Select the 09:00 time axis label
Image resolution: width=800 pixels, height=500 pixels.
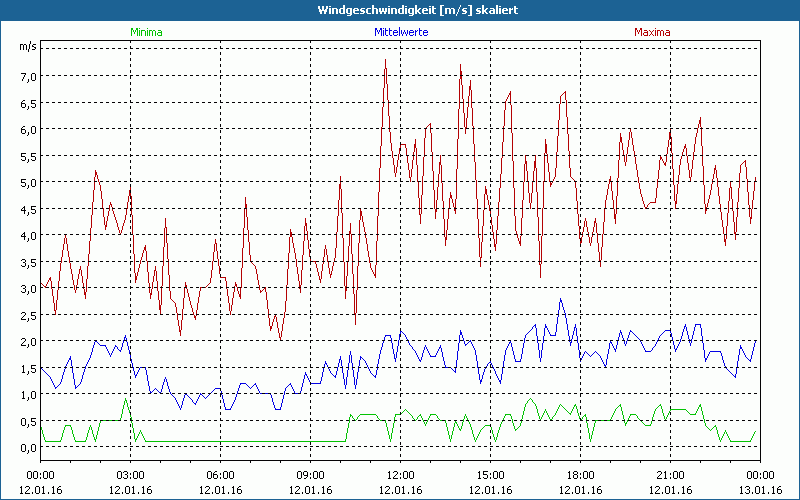tap(310, 475)
